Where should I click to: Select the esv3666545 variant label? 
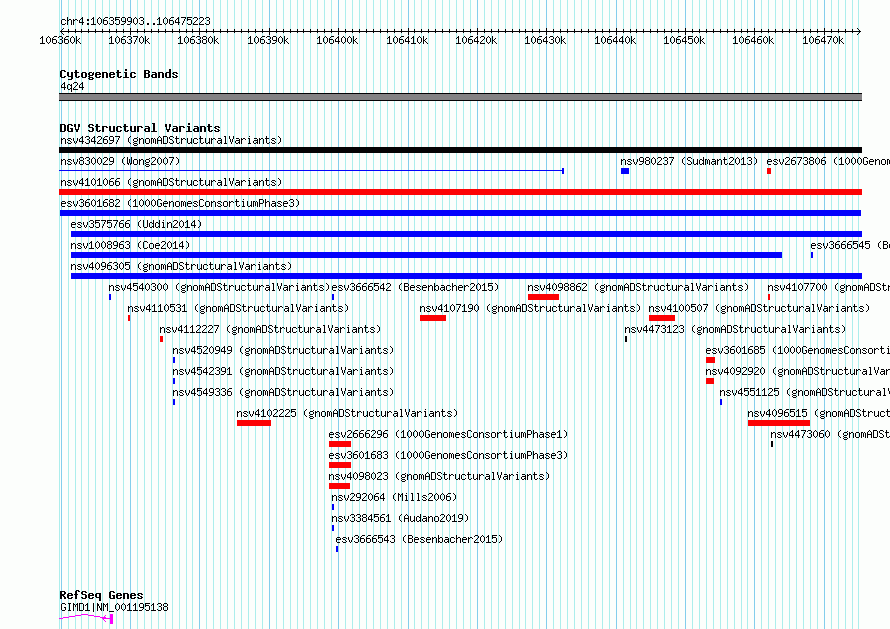point(850,245)
